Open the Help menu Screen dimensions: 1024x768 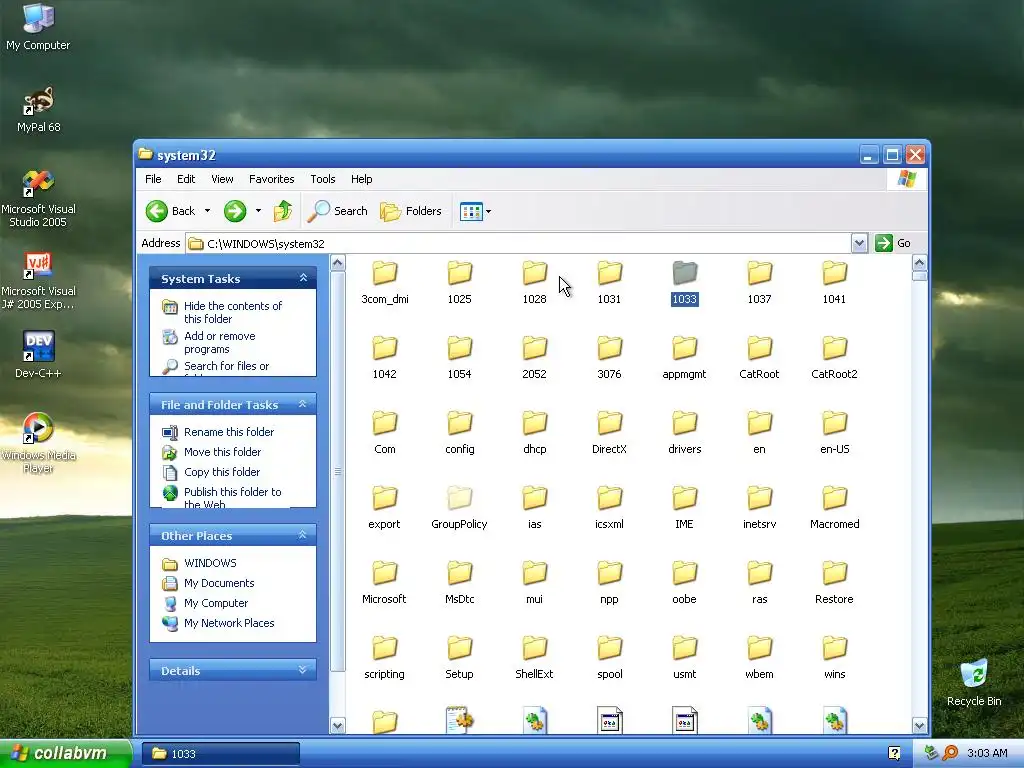tap(361, 179)
